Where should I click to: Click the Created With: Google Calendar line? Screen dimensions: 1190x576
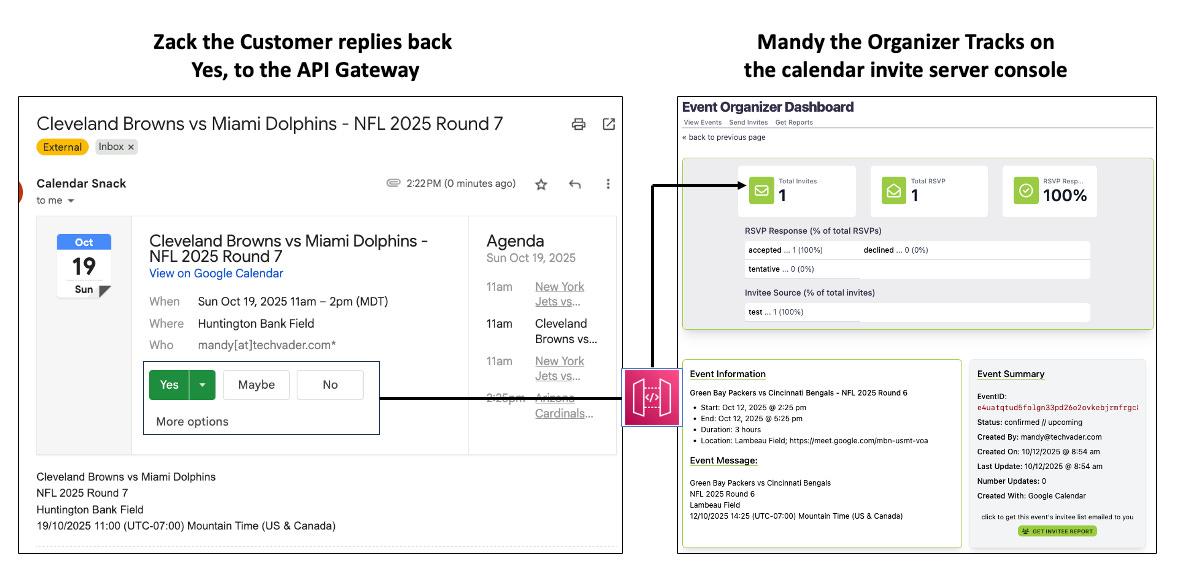(1031, 496)
